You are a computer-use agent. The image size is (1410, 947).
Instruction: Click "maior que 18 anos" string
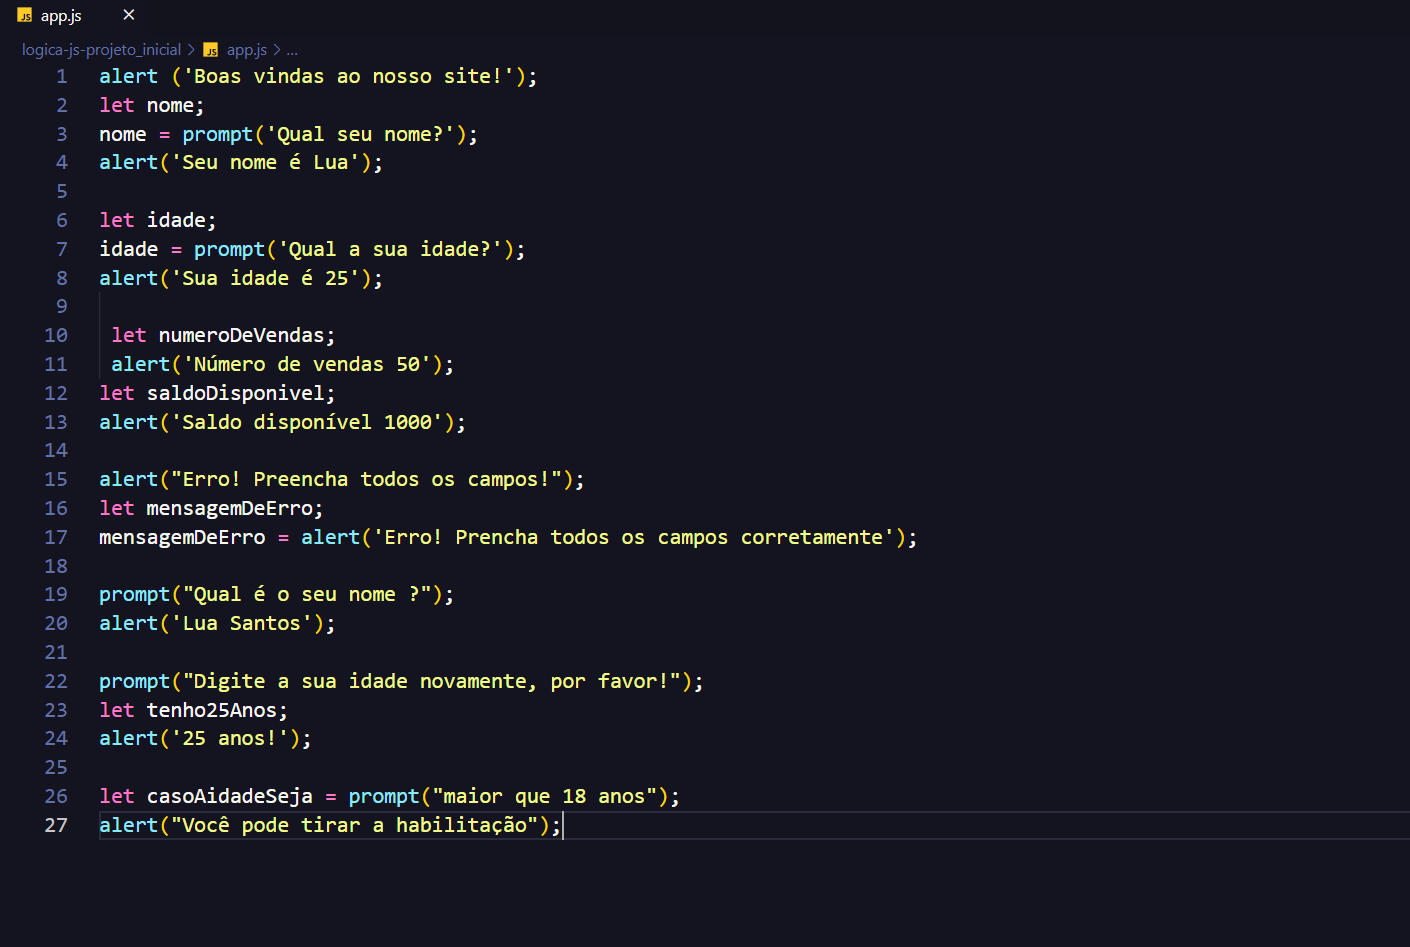tap(544, 796)
